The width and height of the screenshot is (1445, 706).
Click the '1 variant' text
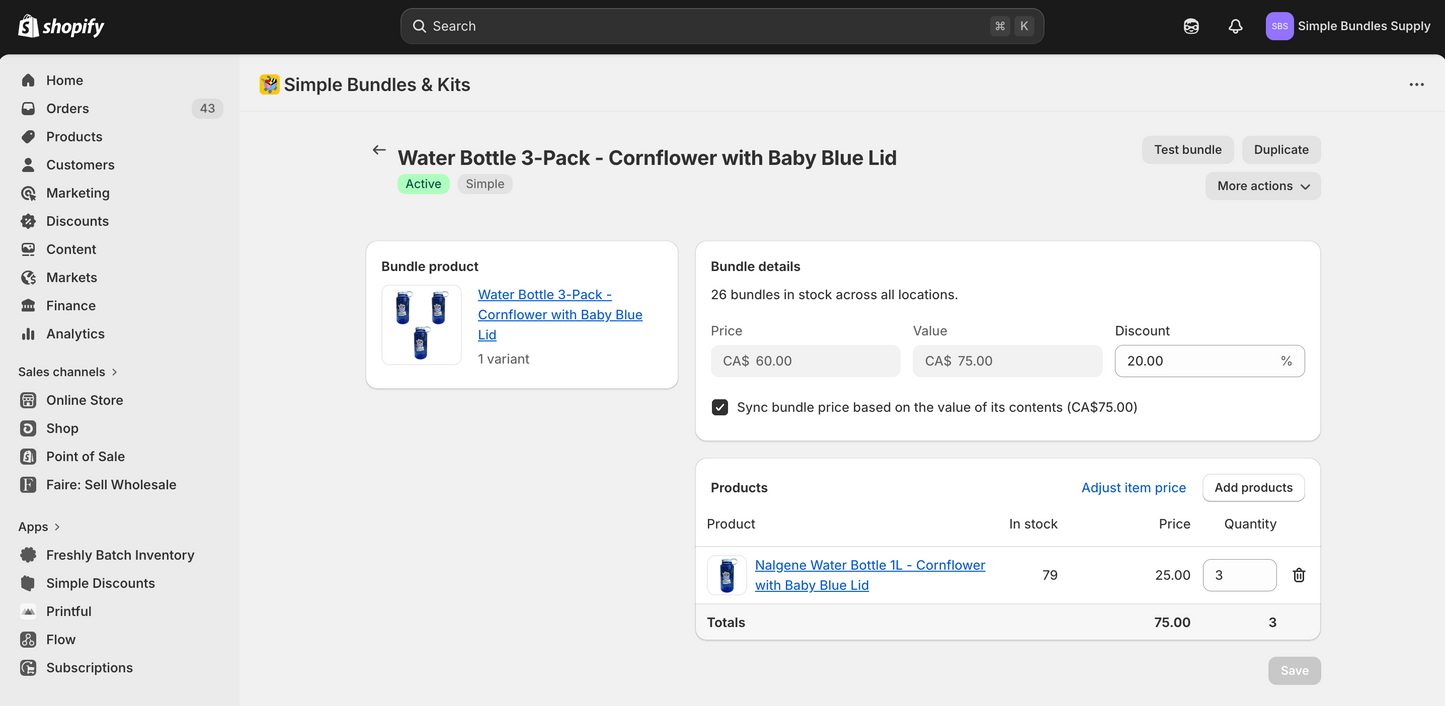pos(504,359)
